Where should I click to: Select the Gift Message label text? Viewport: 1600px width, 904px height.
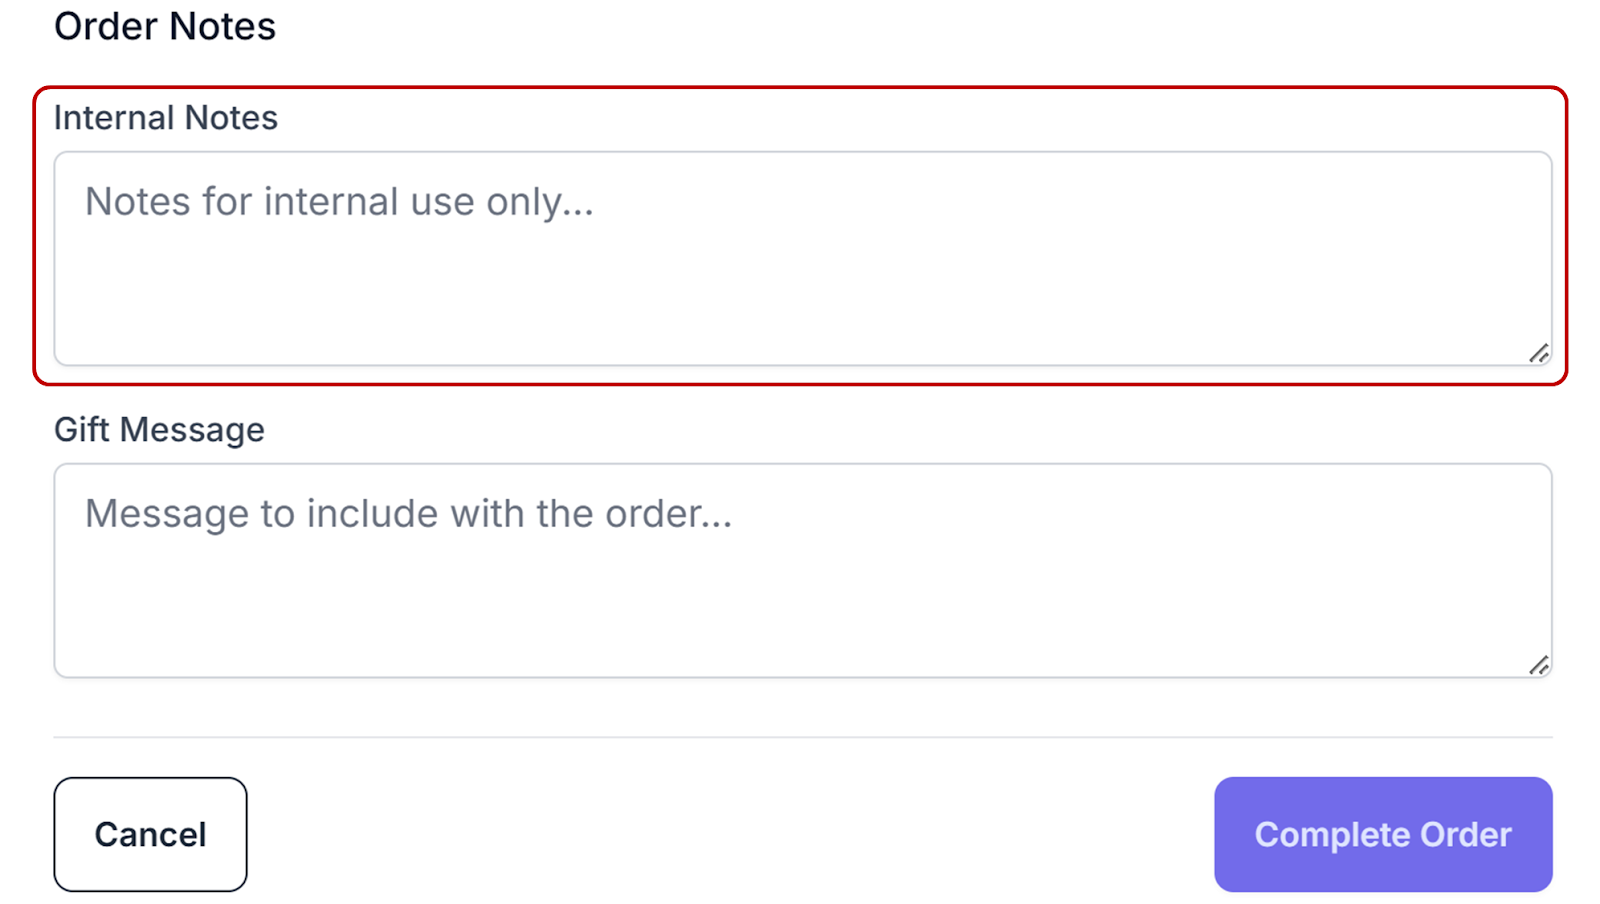(x=159, y=430)
